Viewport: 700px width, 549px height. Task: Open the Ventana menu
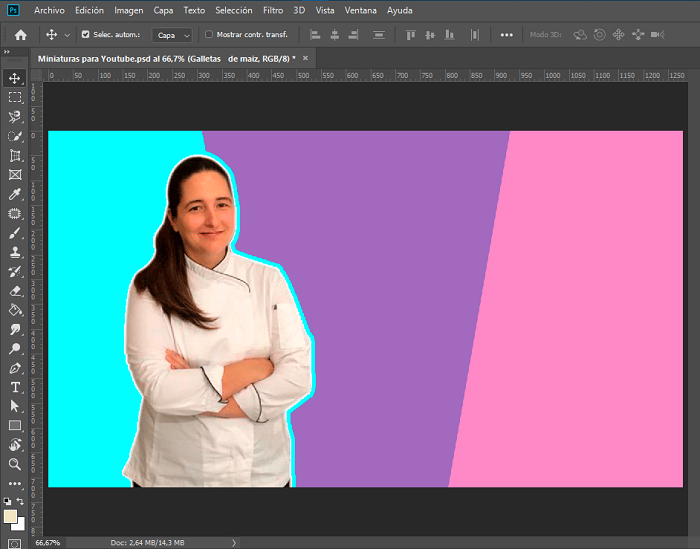click(x=360, y=10)
